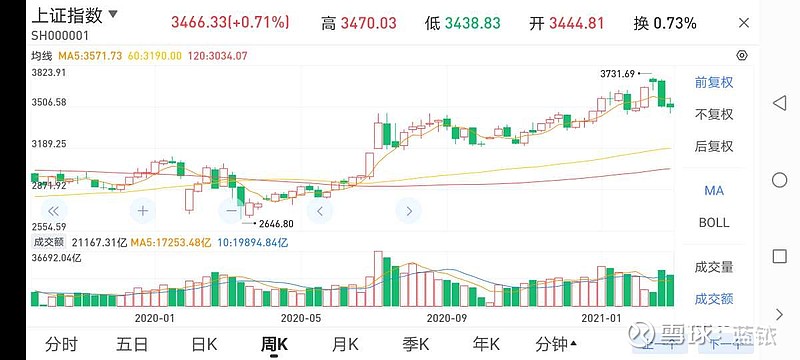Click the SH000001 stock code
This screenshot has width=800, height=360.
click(60, 36)
